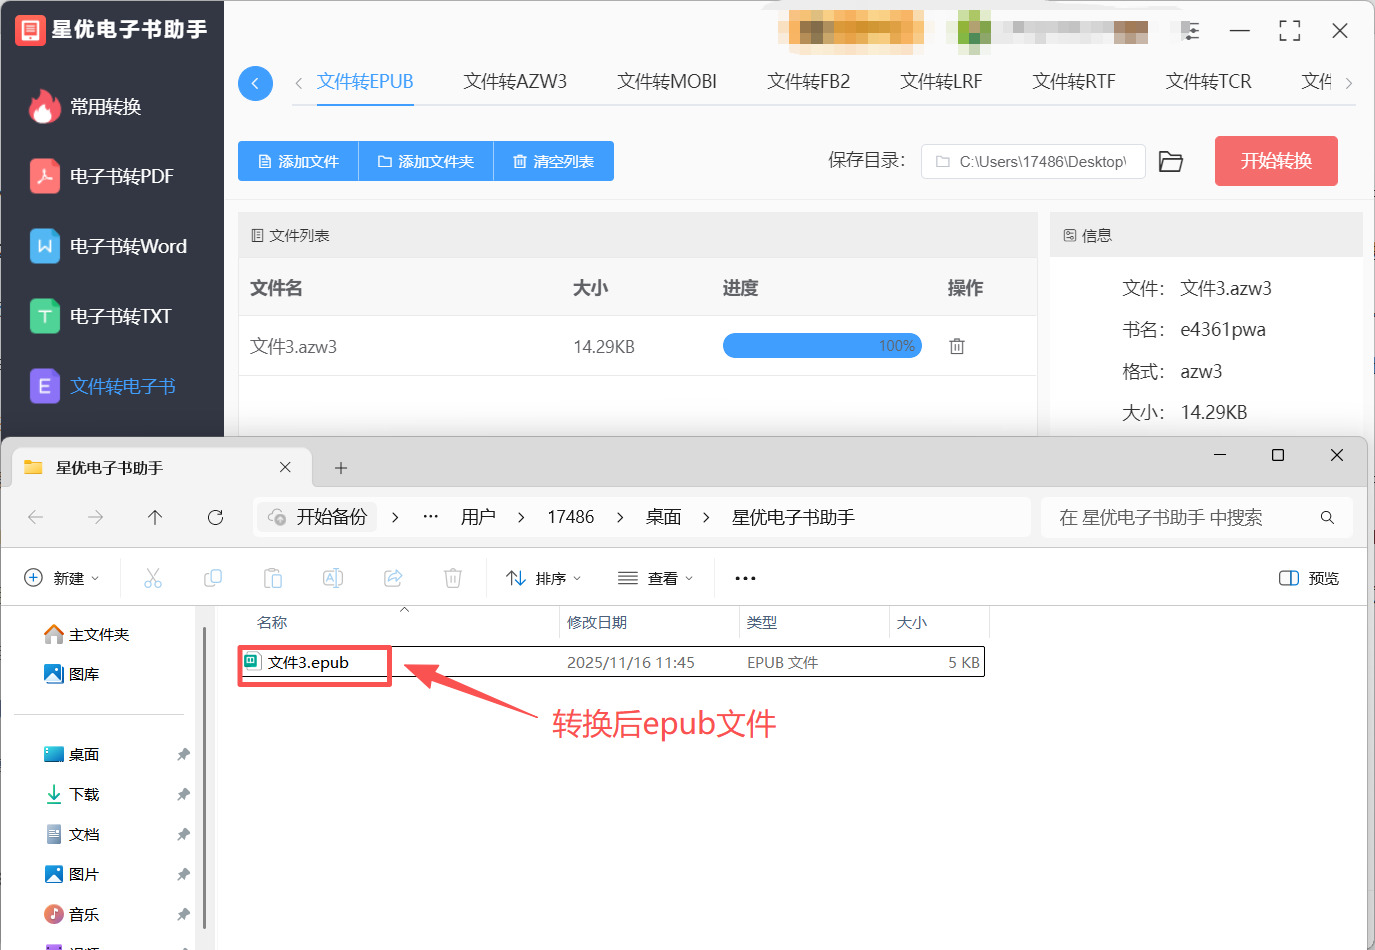
Task: Click the 添加文件 button
Action: tap(298, 161)
